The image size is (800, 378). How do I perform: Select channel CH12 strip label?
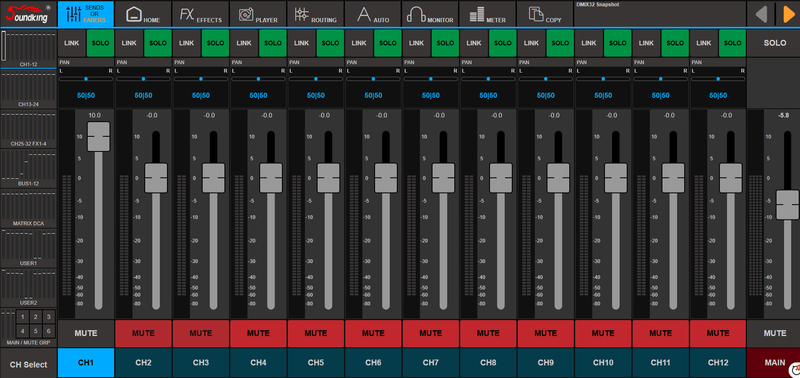click(717, 363)
